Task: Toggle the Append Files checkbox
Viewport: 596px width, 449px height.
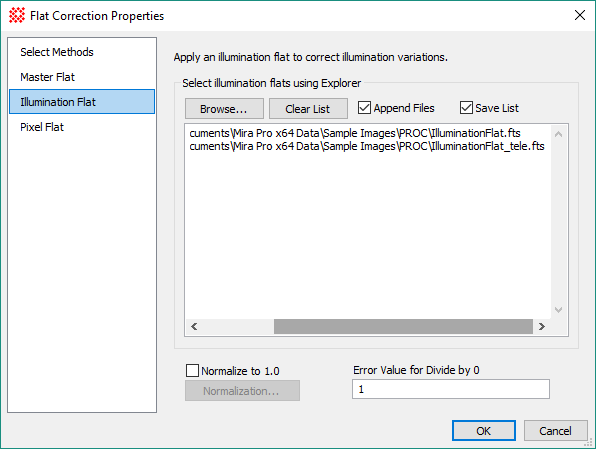Action: coord(364,108)
